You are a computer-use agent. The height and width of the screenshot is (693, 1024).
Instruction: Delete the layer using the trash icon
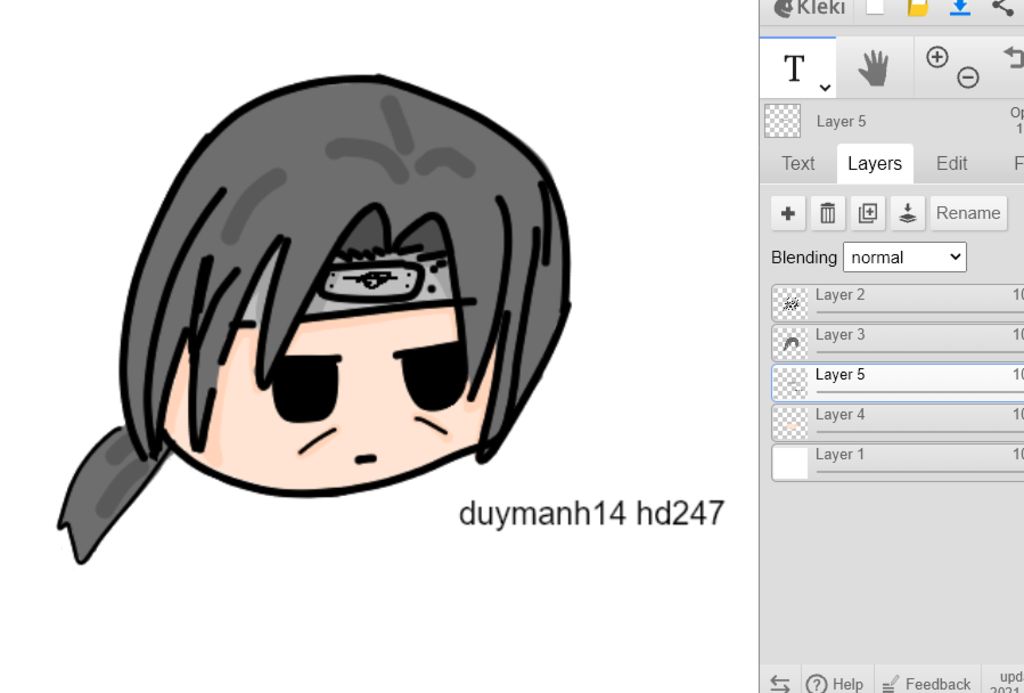[827, 213]
